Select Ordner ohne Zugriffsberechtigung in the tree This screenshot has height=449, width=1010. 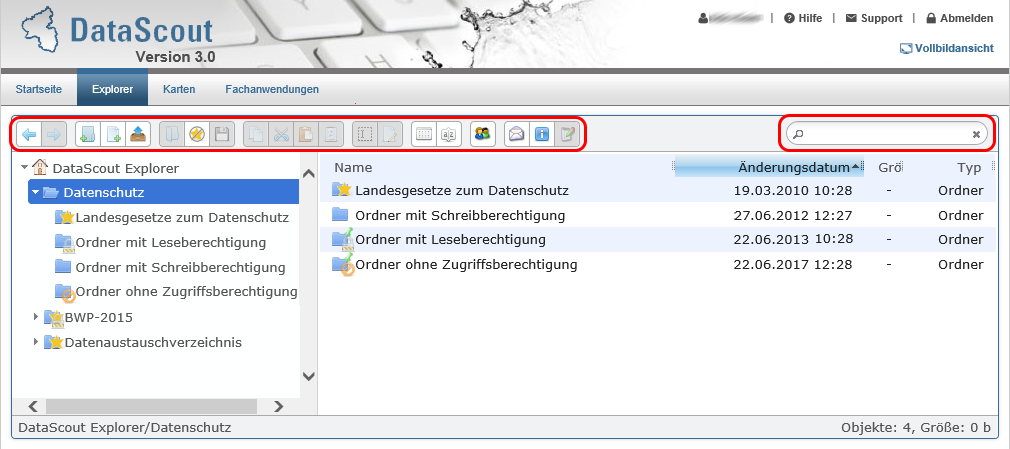(x=187, y=292)
